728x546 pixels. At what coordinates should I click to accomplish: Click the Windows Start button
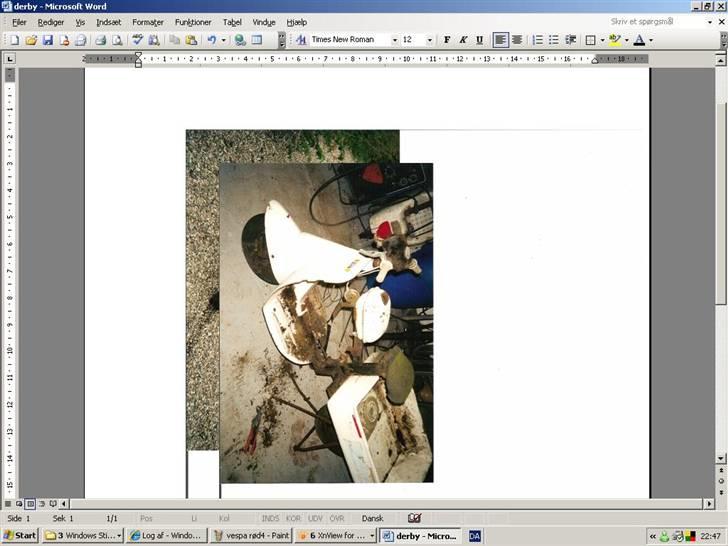coord(20,536)
